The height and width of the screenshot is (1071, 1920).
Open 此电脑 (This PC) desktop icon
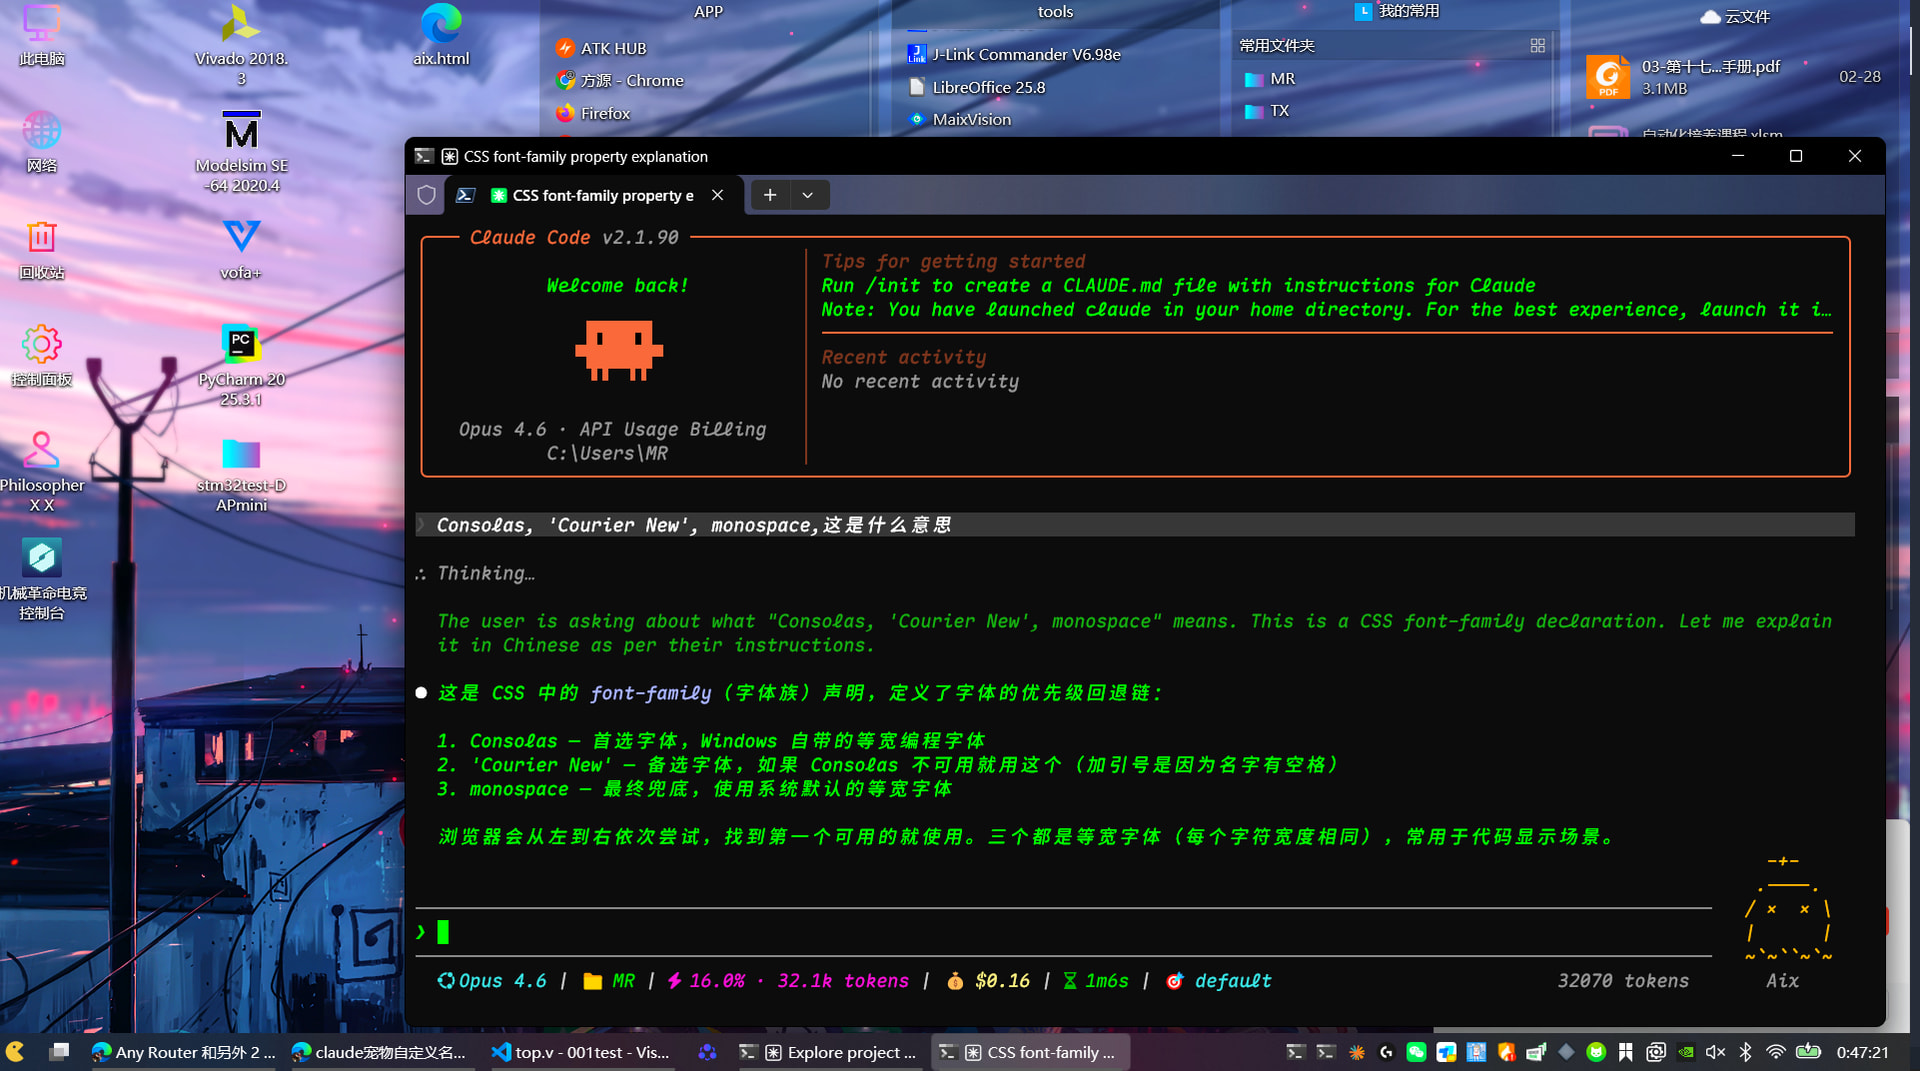41,35
